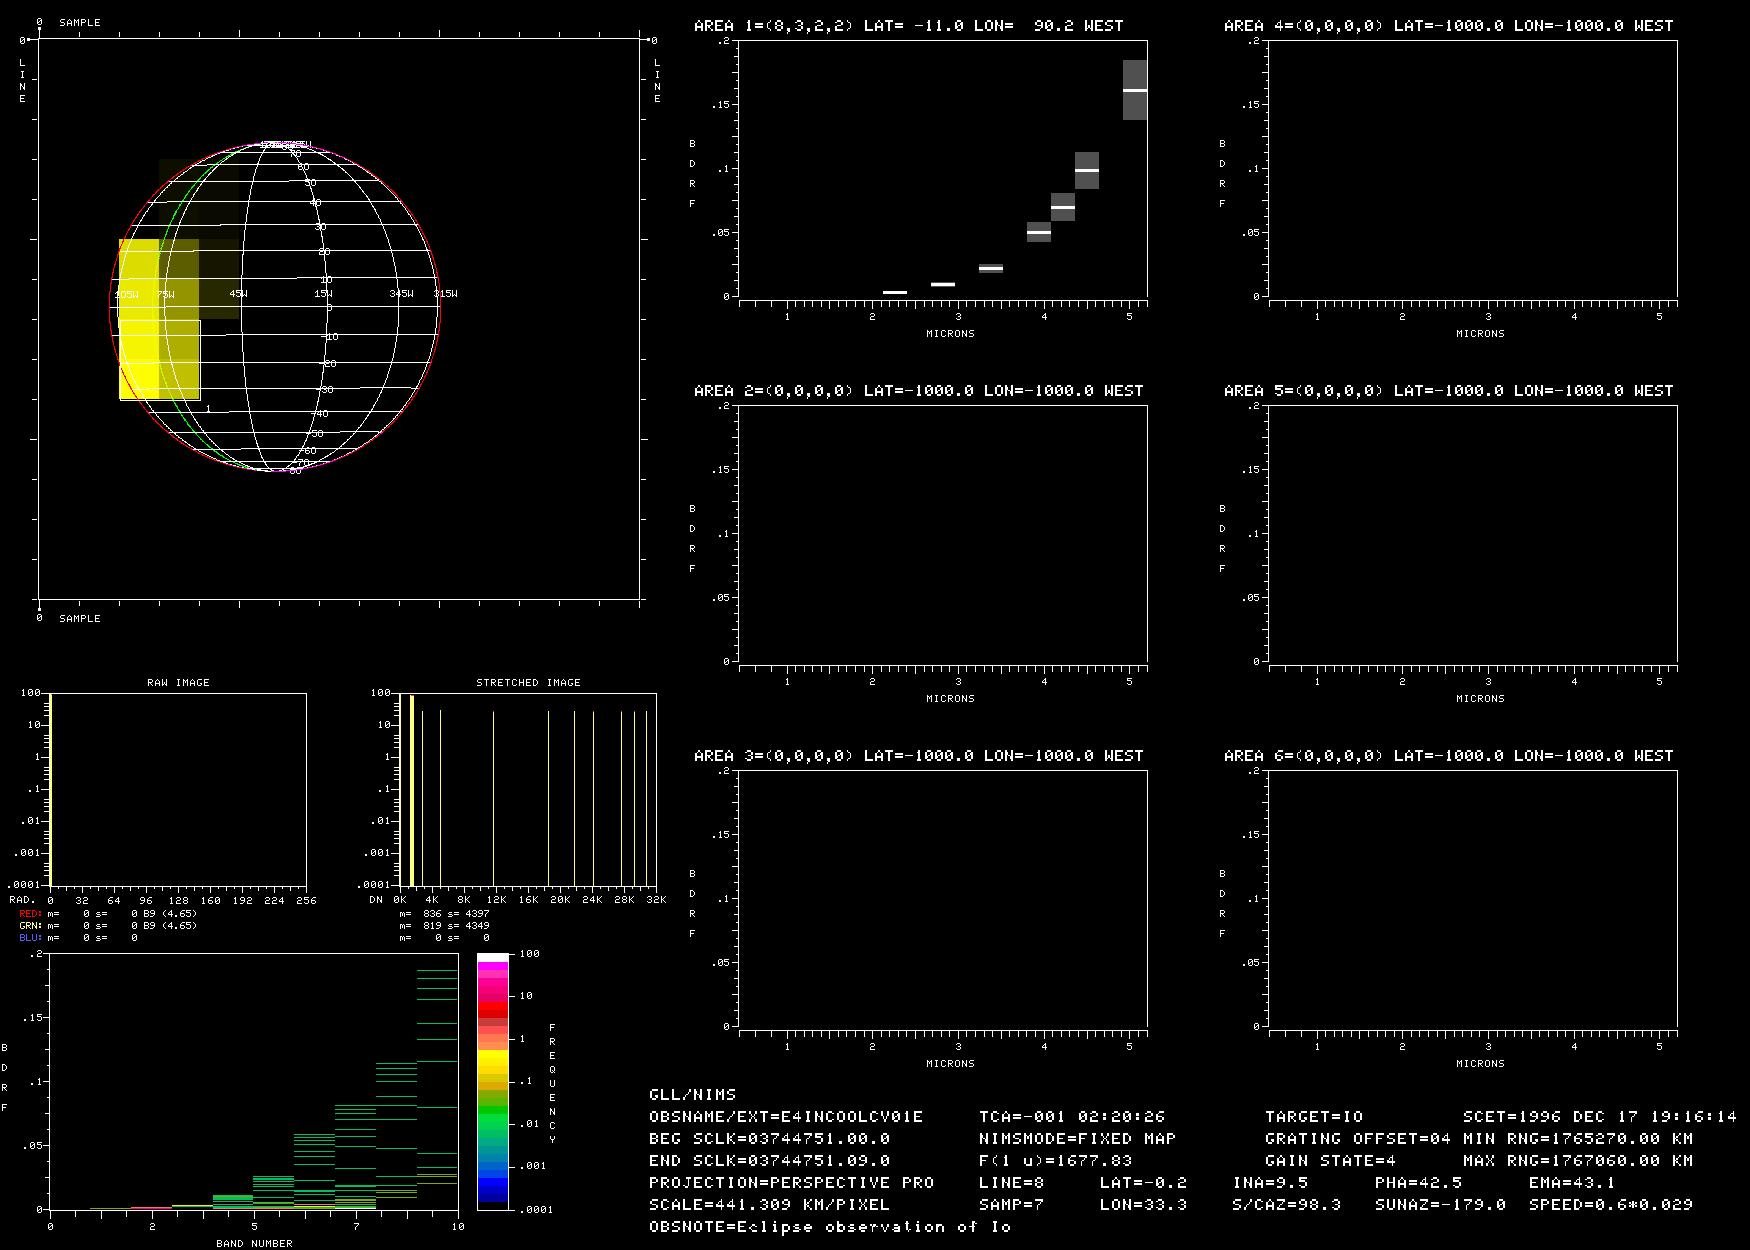Pick the blue band at the color bar bottom
Image resolution: width=1750 pixels, height=1250 pixels.
point(492,1190)
